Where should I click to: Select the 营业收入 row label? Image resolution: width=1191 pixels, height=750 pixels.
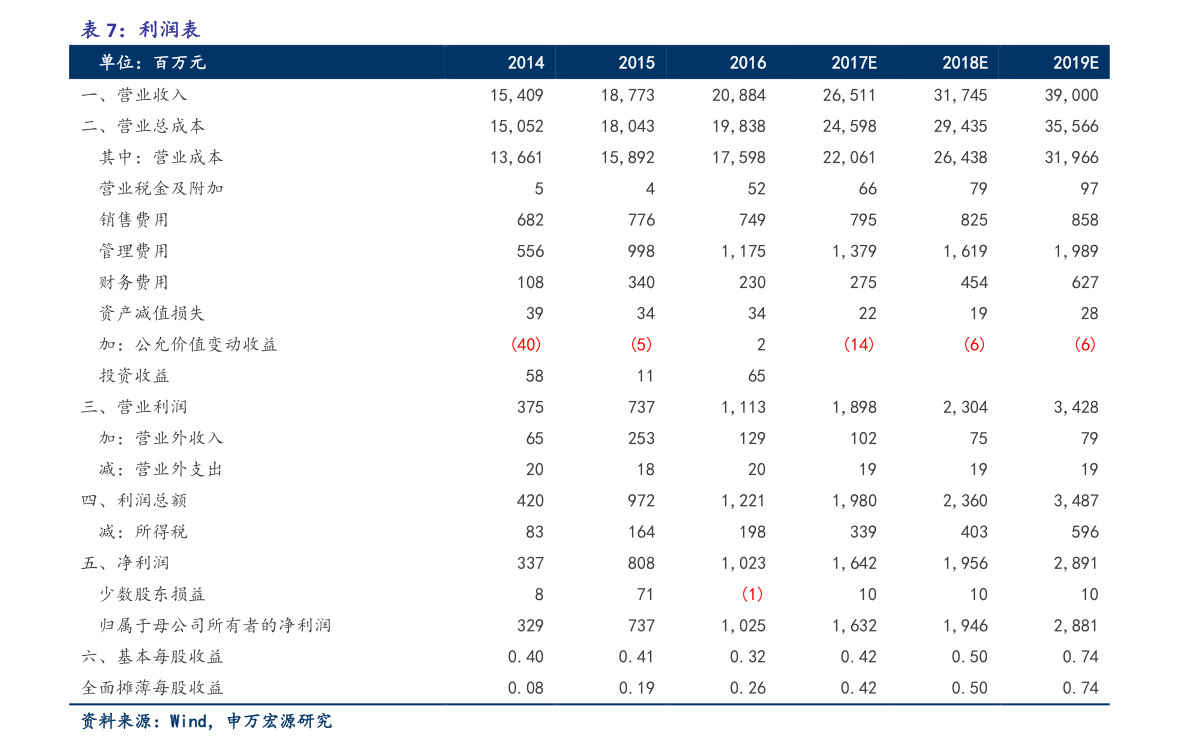[134, 95]
